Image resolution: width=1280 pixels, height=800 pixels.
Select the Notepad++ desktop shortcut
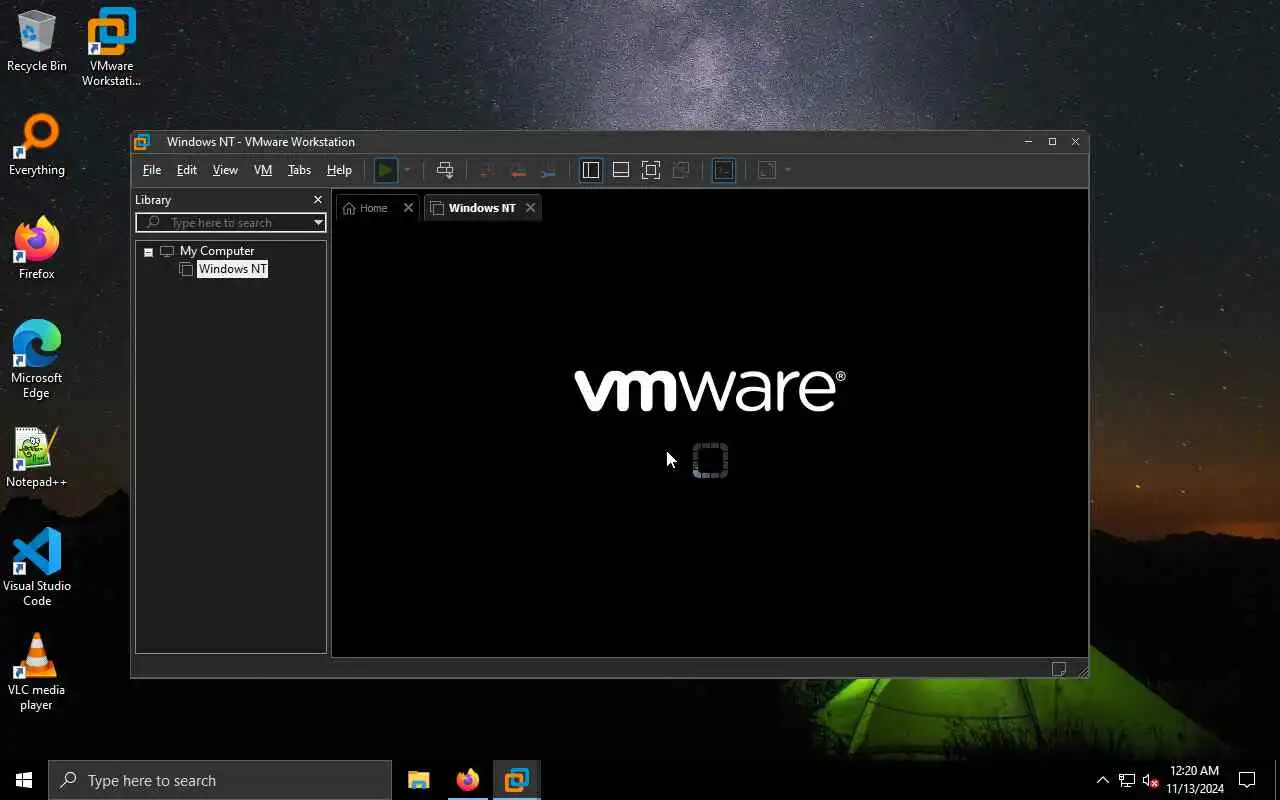coord(37,458)
